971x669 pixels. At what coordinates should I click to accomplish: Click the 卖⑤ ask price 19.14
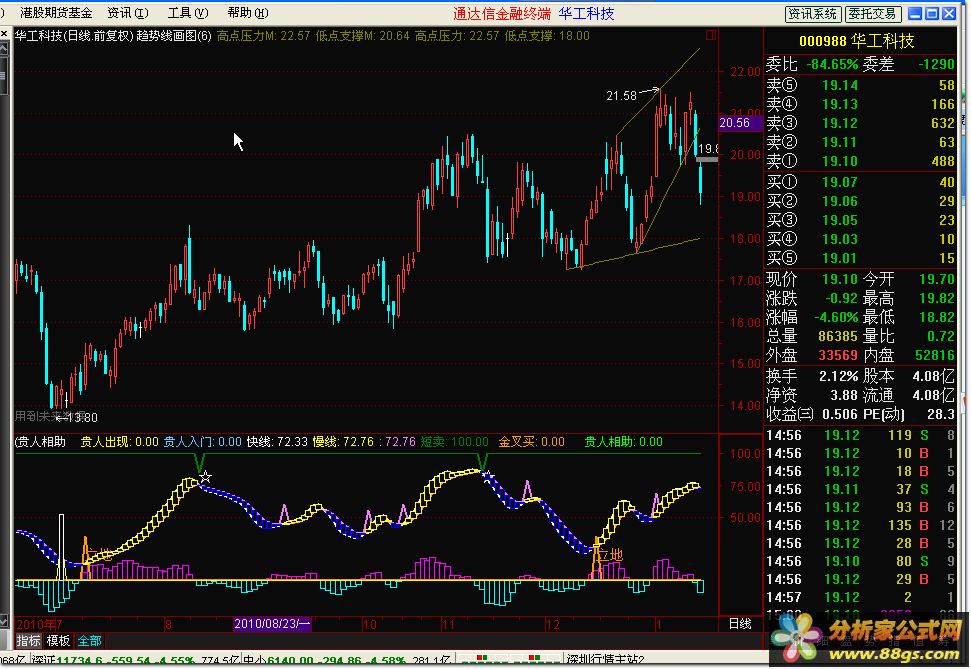click(x=840, y=85)
